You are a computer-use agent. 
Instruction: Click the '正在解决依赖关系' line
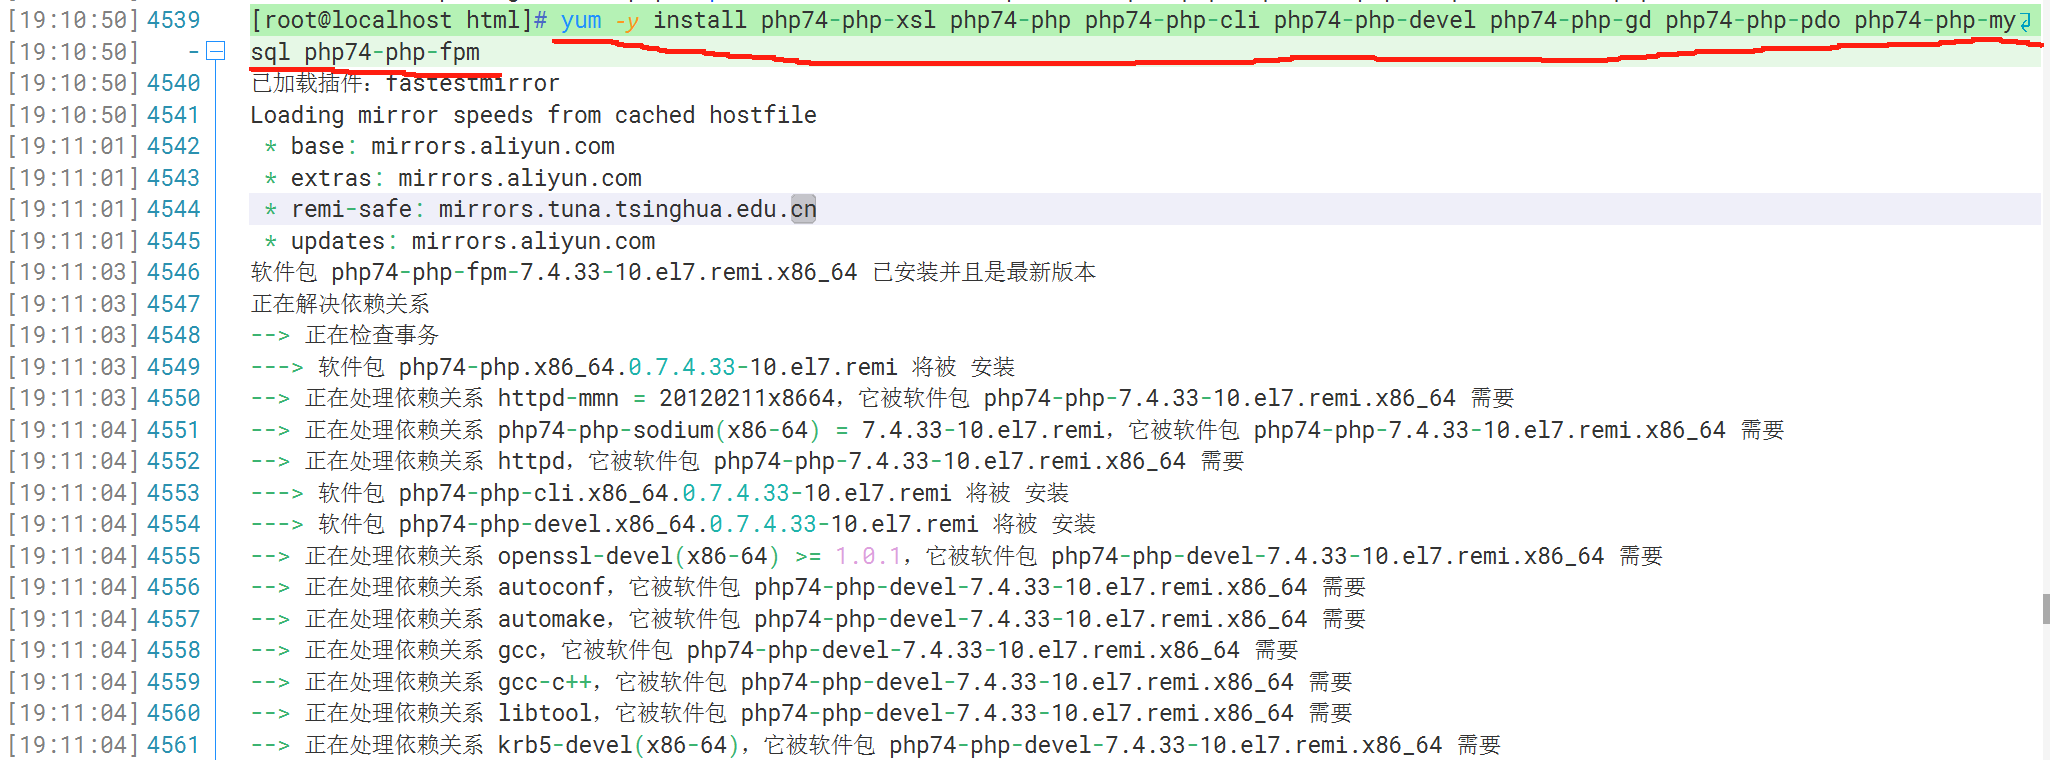coord(340,304)
